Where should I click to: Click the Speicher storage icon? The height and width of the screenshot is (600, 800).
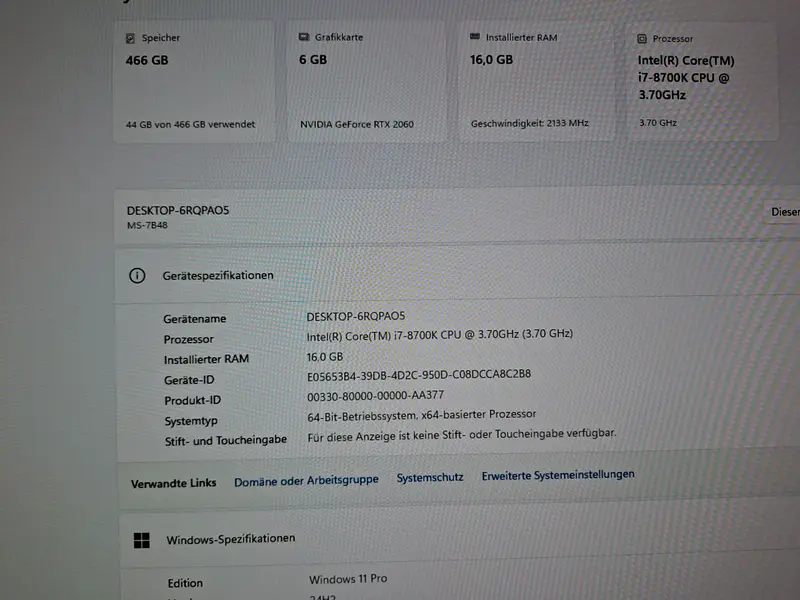tap(130, 38)
